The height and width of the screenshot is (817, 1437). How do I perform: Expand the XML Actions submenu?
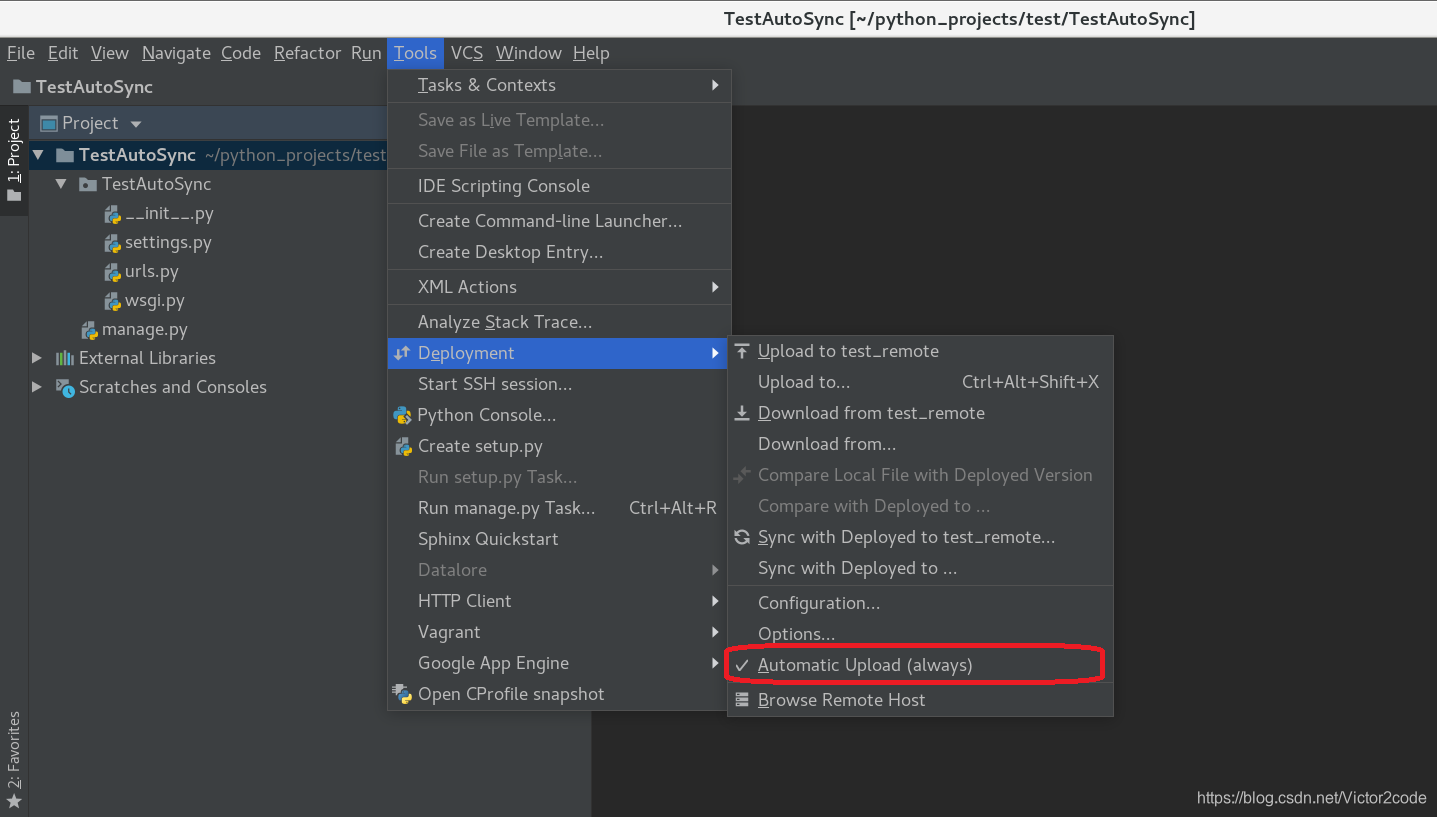tap(560, 287)
